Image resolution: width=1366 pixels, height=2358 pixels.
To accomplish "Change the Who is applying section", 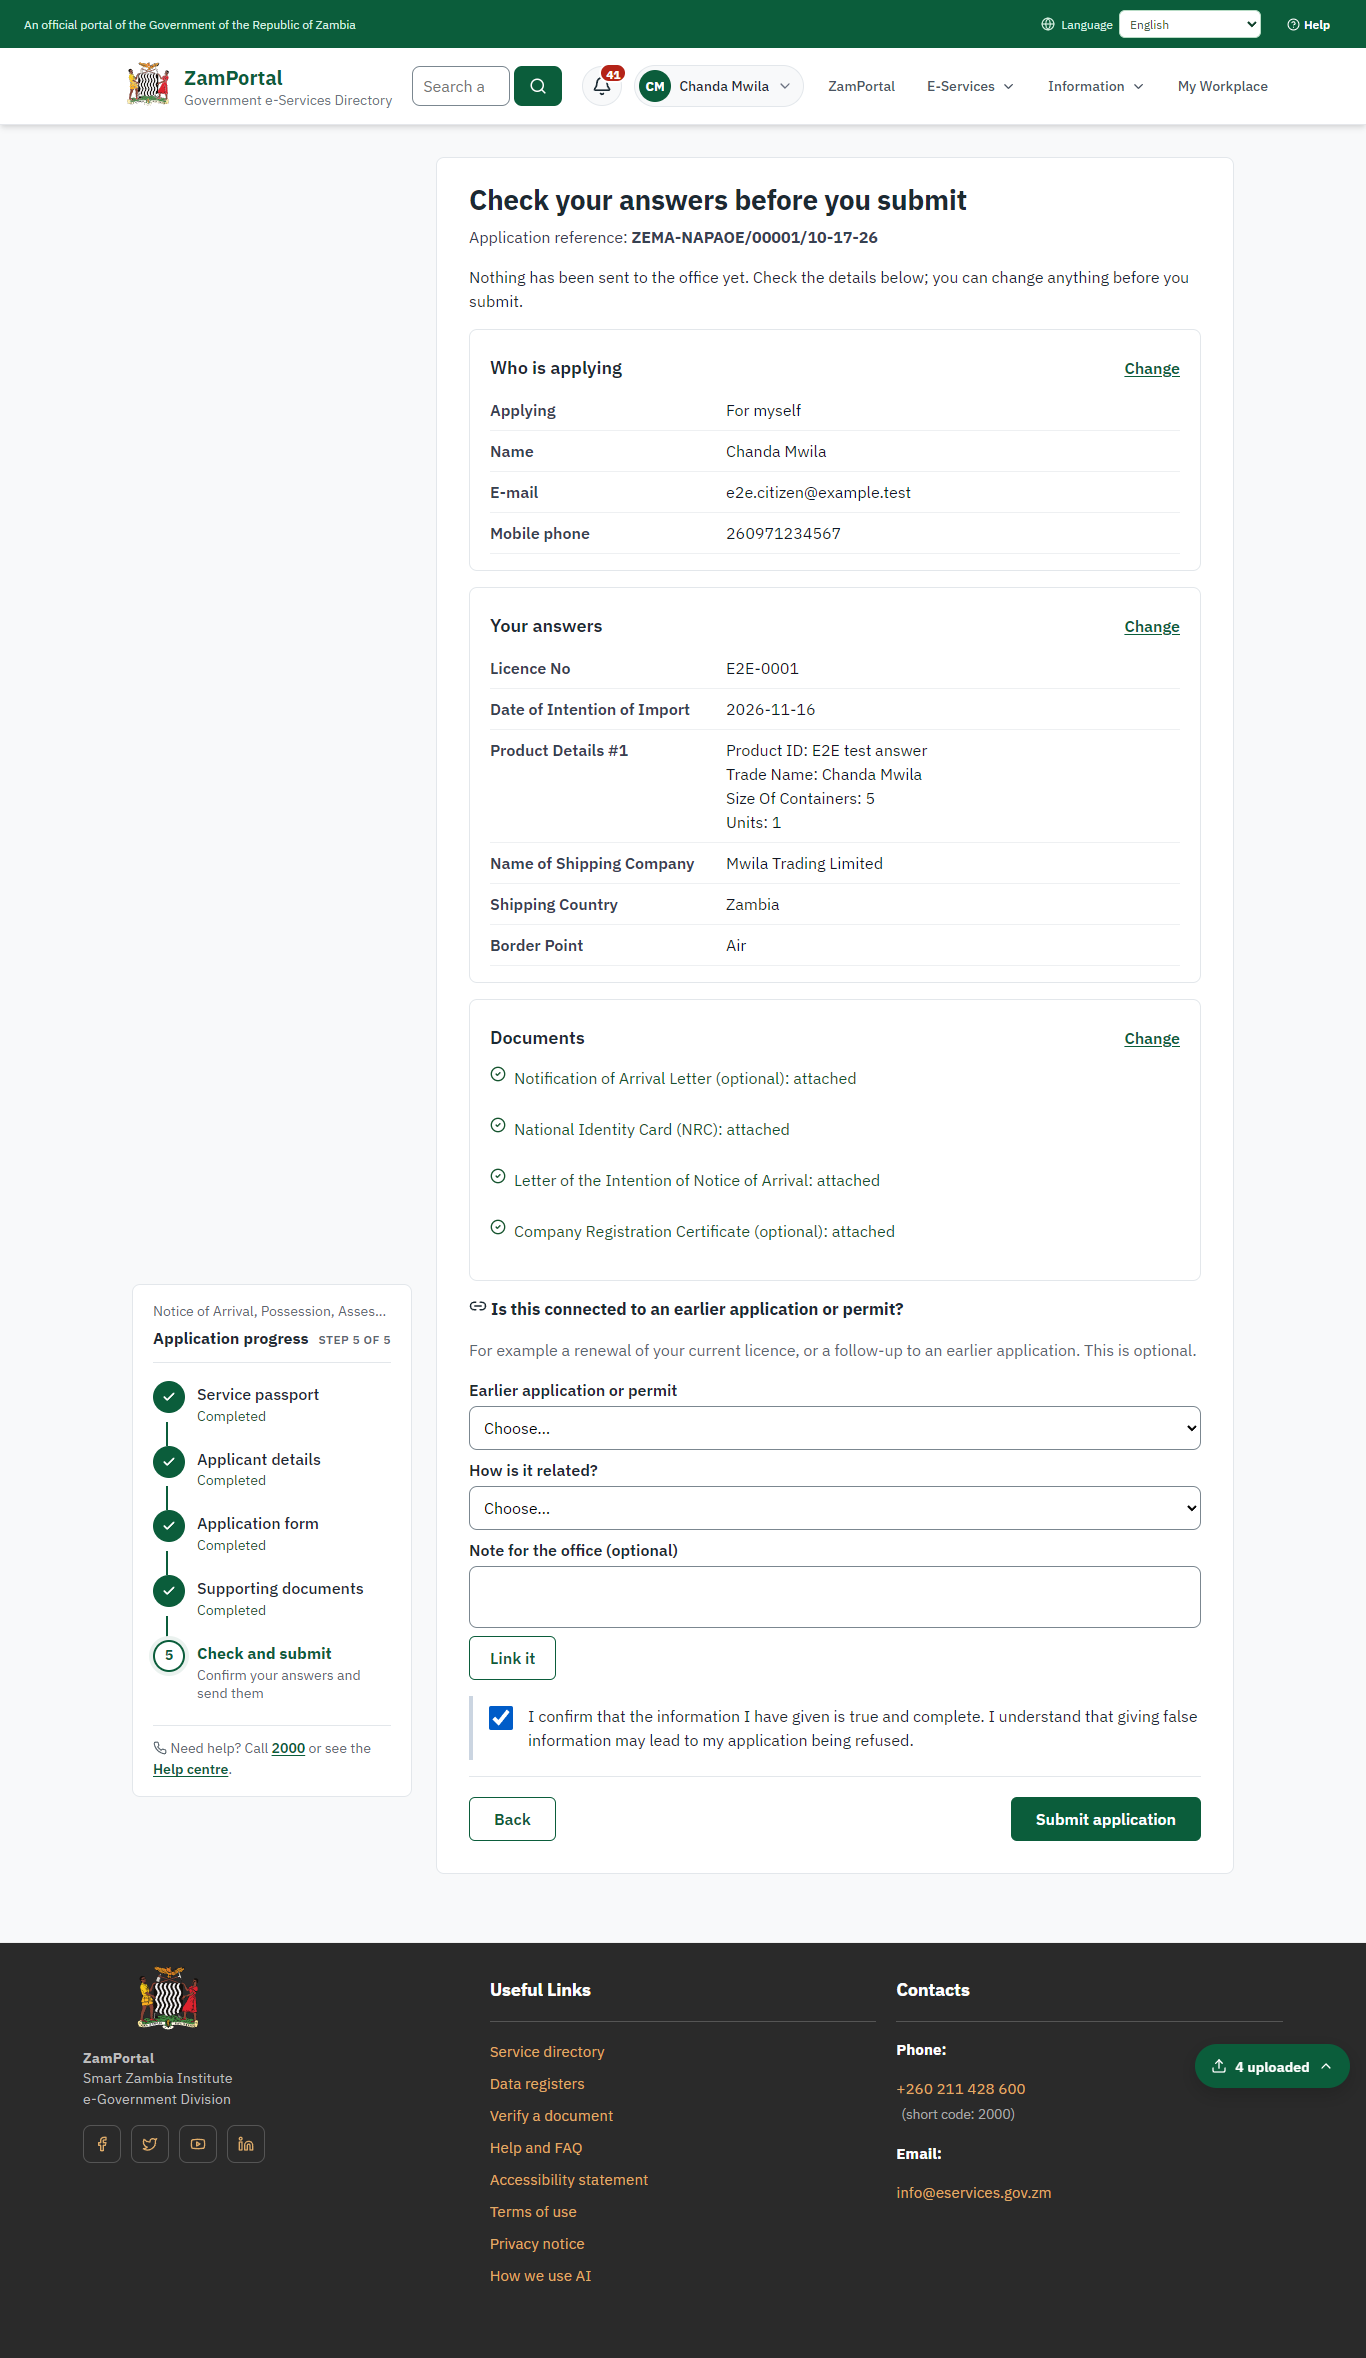I will (x=1152, y=369).
